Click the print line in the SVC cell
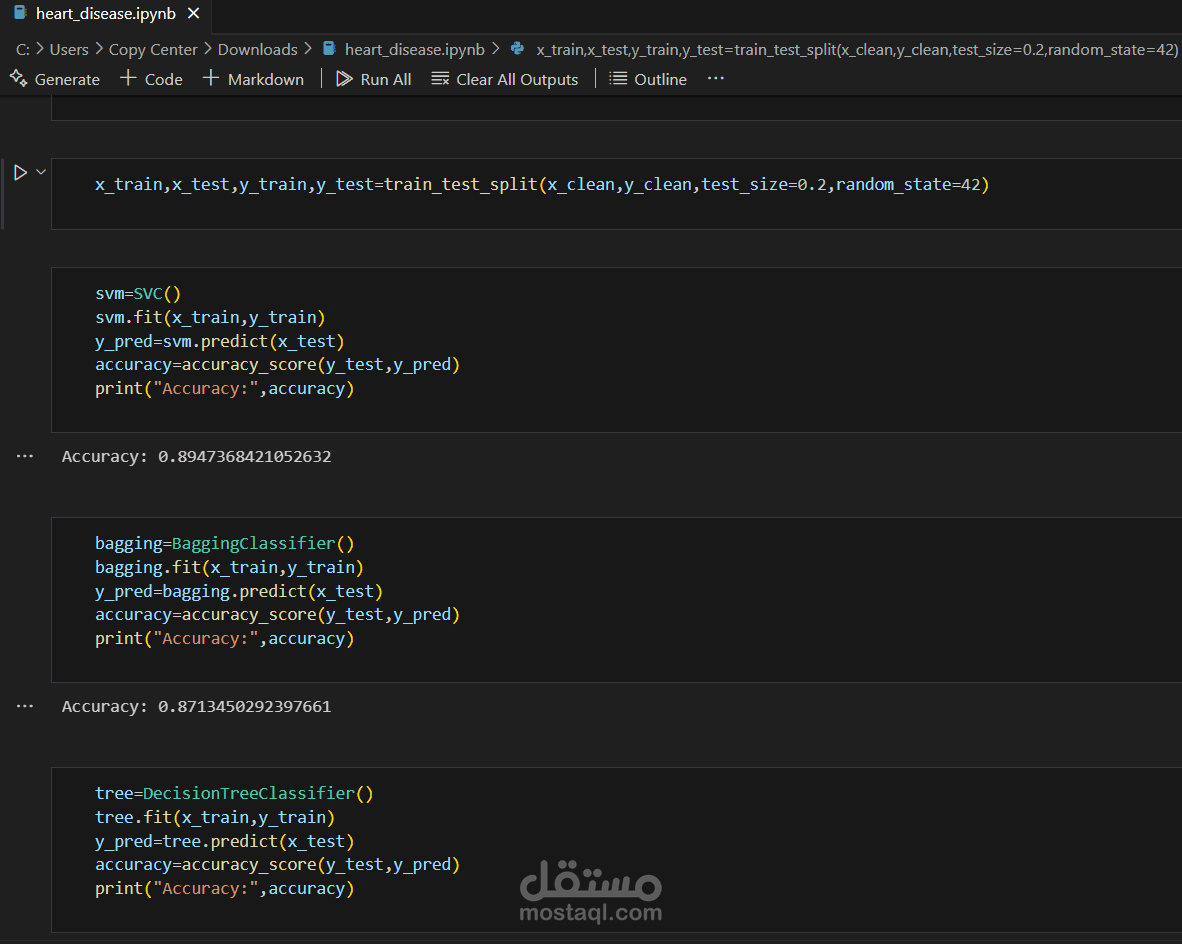The height and width of the screenshot is (944, 1182). click(225, 389)
